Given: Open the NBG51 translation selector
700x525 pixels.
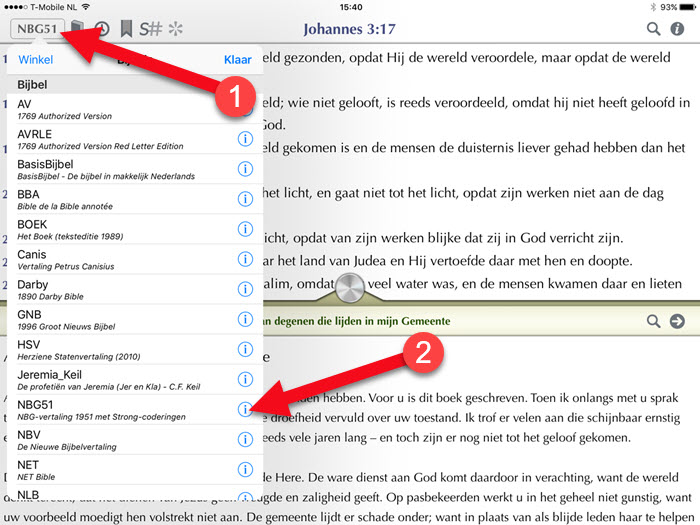Looking at the screenshot, I should pyautogui.click(x=38, y=29).
